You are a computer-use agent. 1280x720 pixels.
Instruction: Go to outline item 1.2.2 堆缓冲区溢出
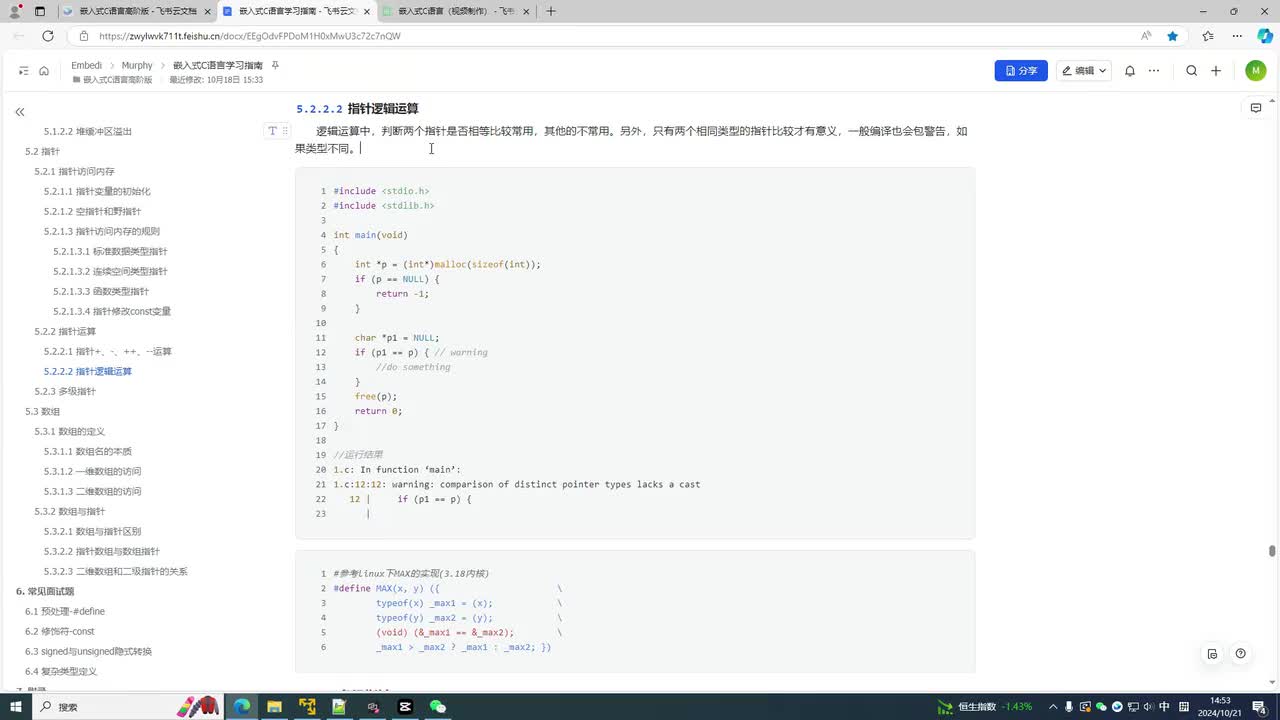coord(88,131)
